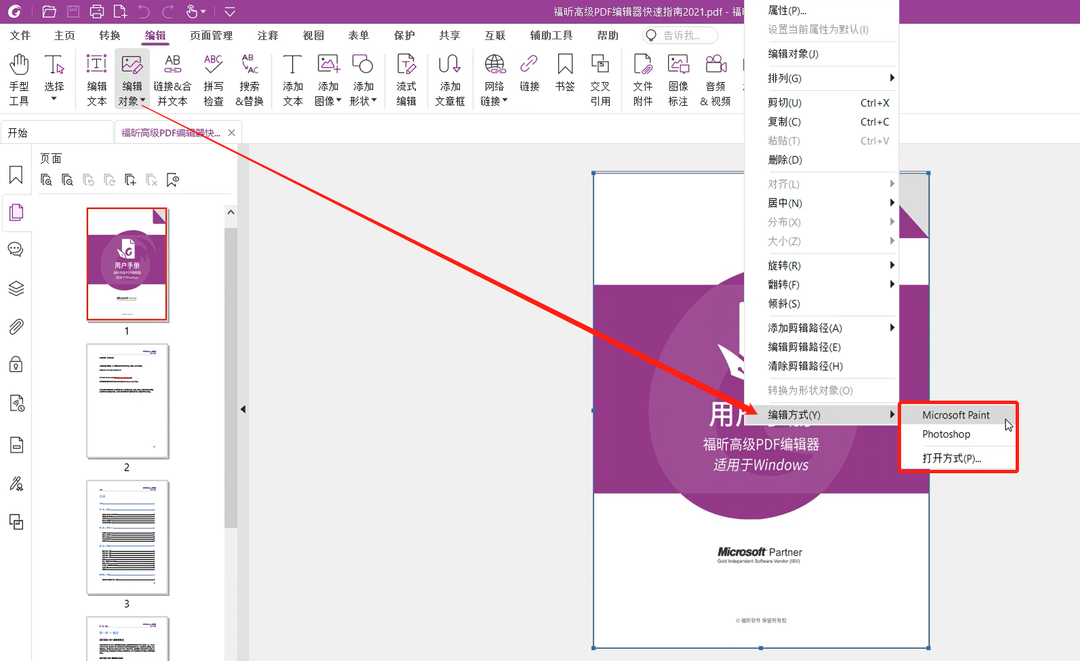Expand the Web Link dropdown arrow
Image resolution: width=1080 pixels, height=661 pixels.
coord(505,101)
